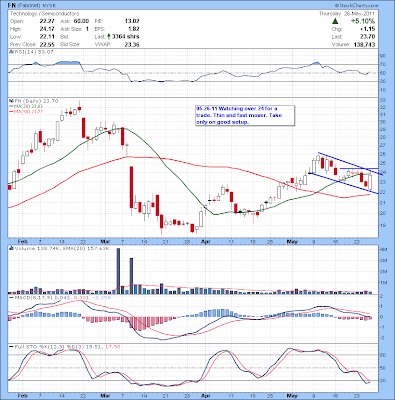Click the Open value 22.27
This screenshot has height=400, width=395.
(x=47, y=21)
